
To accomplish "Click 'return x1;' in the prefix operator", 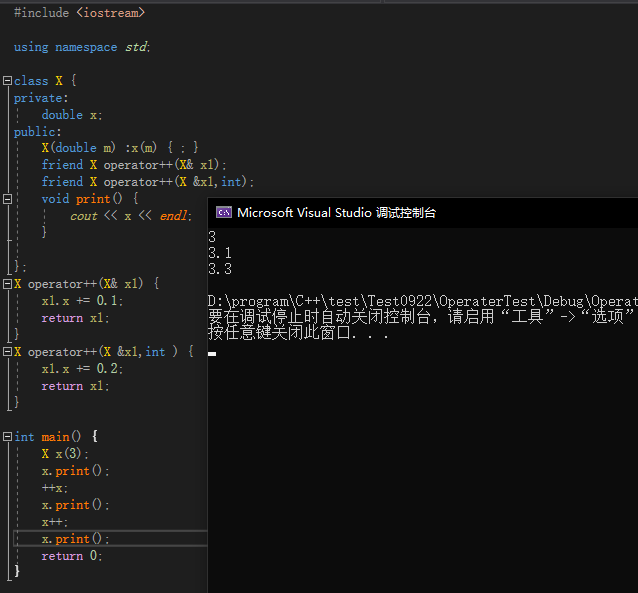I will click(x=75, y=318).
